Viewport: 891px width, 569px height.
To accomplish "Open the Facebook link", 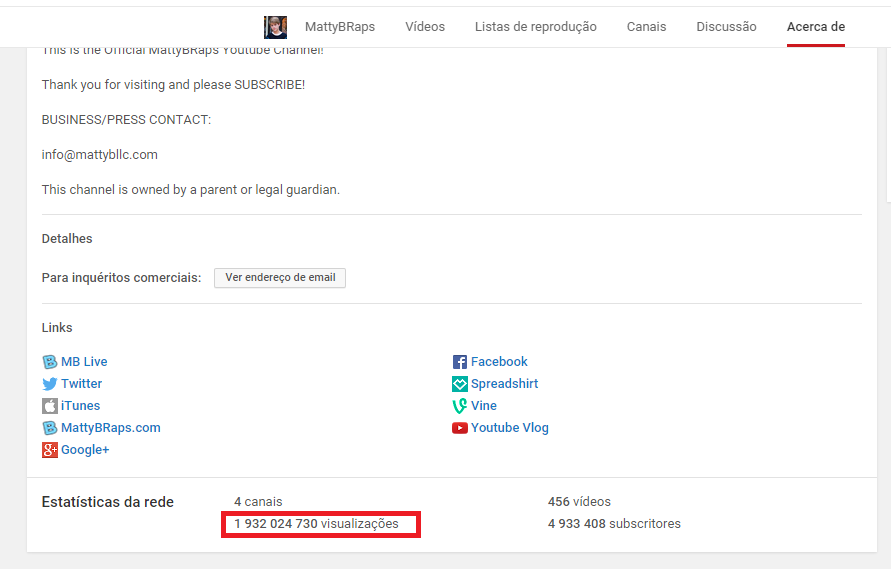I will (499, 362).
